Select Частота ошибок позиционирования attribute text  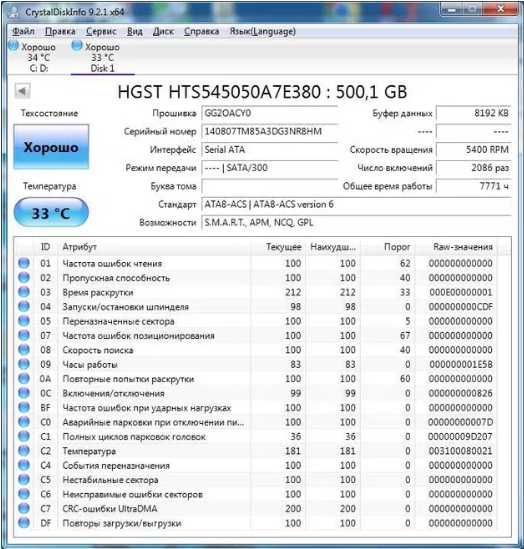coord(138,335)
